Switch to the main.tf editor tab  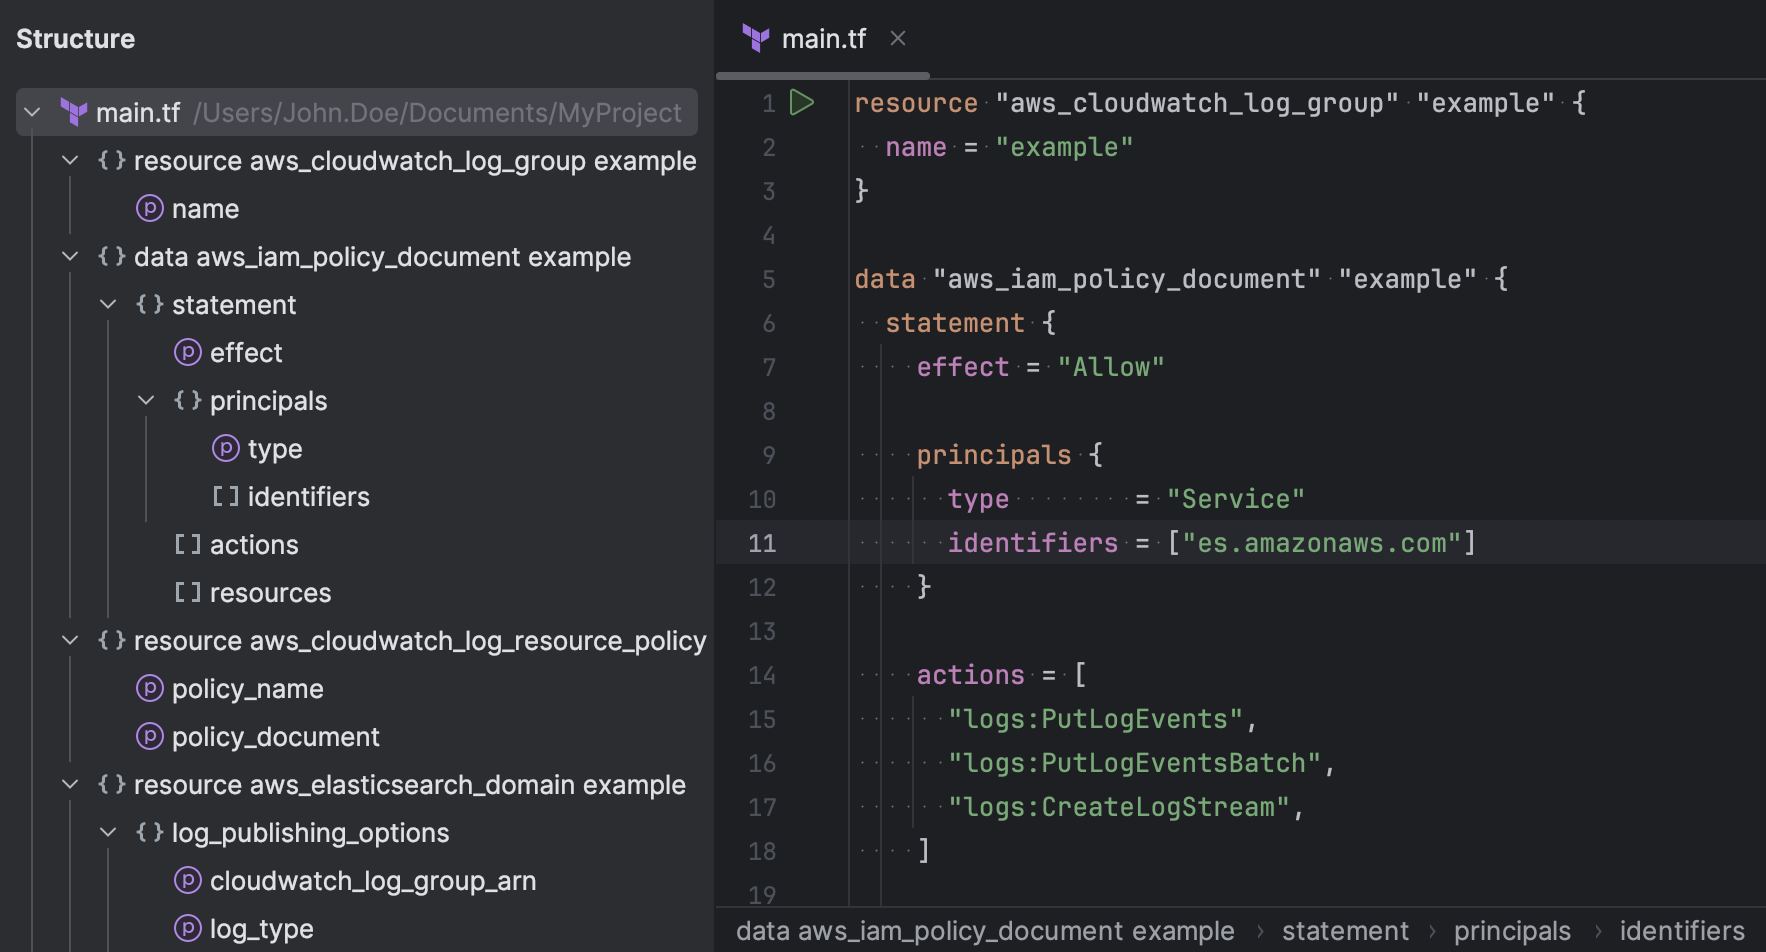click(824, 38)
